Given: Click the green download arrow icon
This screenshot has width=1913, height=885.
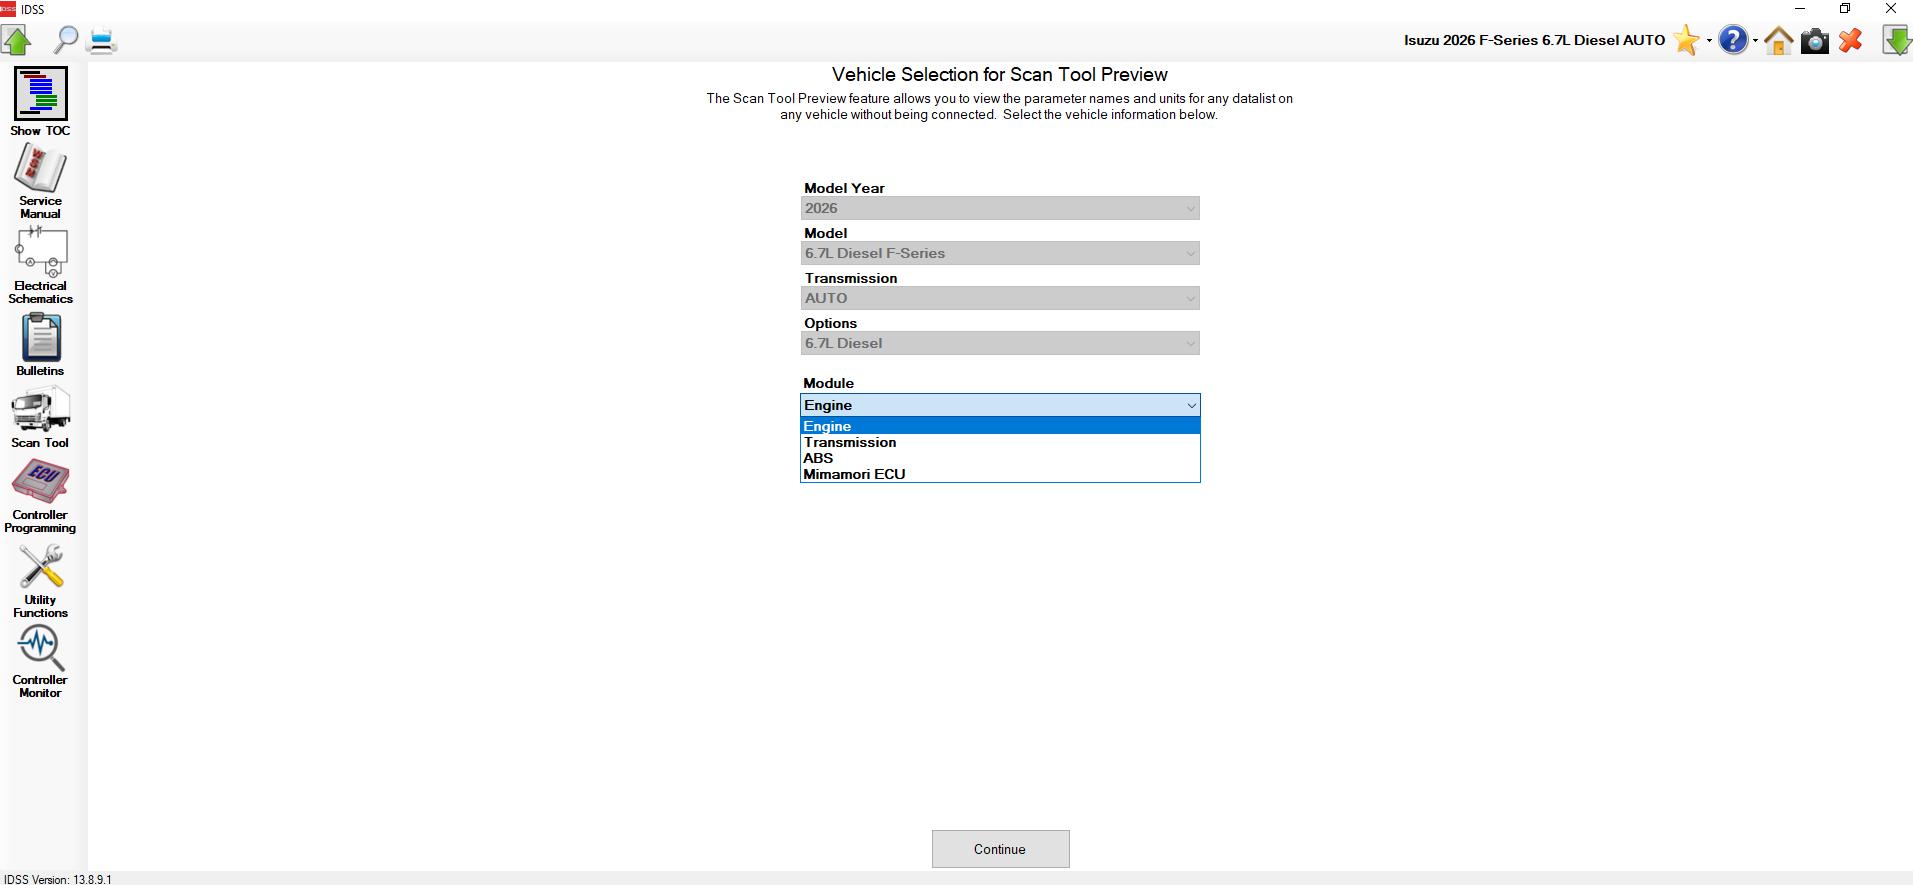Looking at the screenshot, I should (1896, 40).
